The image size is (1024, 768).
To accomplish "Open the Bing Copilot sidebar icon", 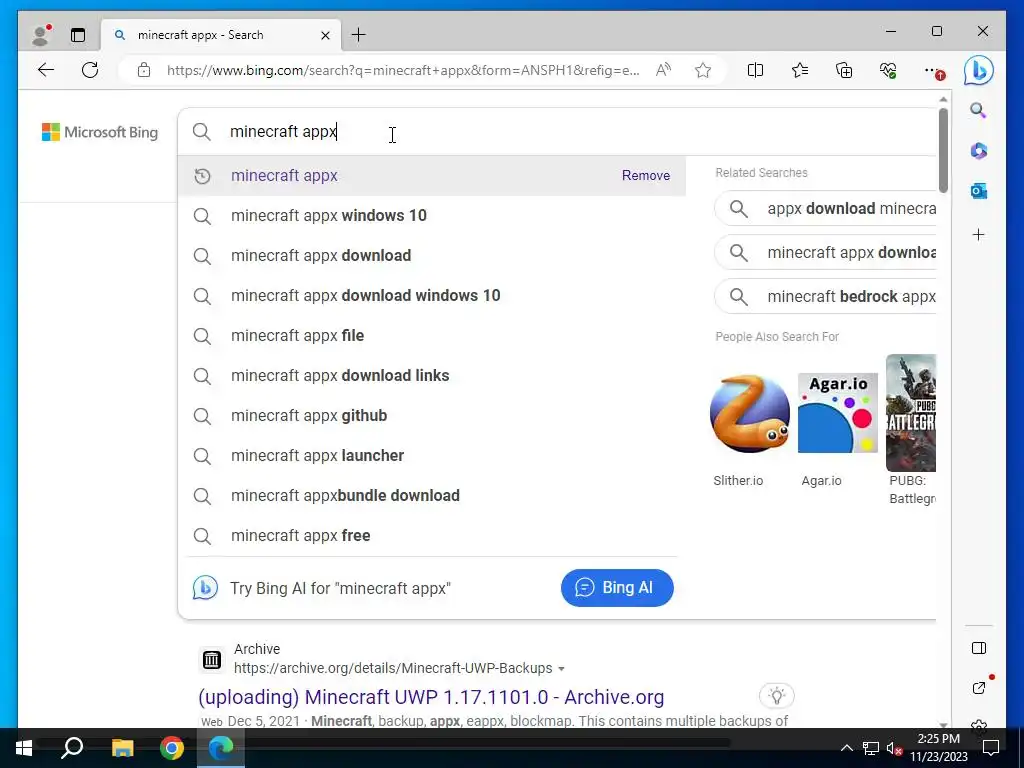I will [x=978, y=70].
